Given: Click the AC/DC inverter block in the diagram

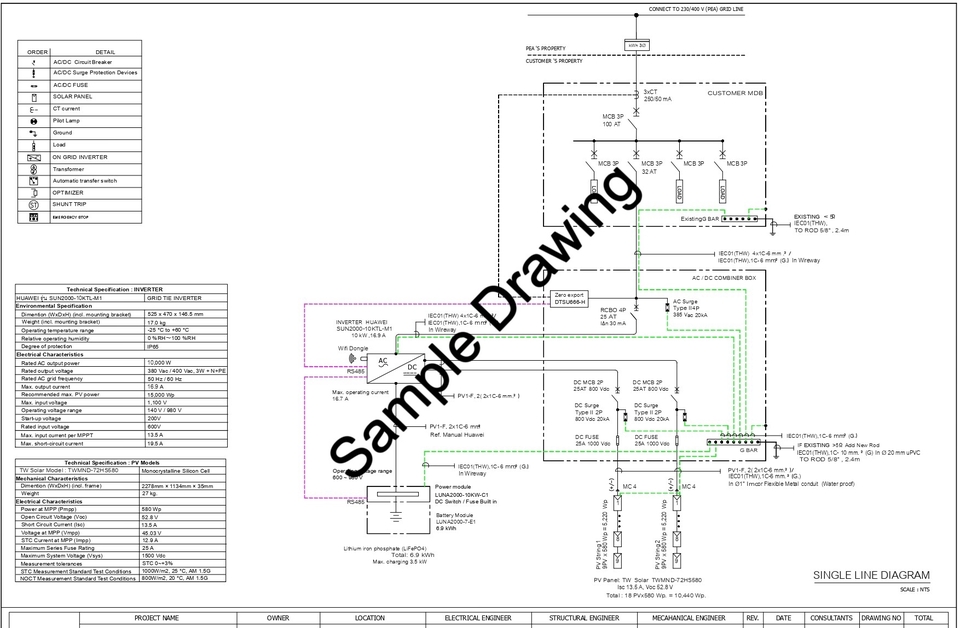Looking at the screenshot, I should pyautogui.click(x=396, y=368).
